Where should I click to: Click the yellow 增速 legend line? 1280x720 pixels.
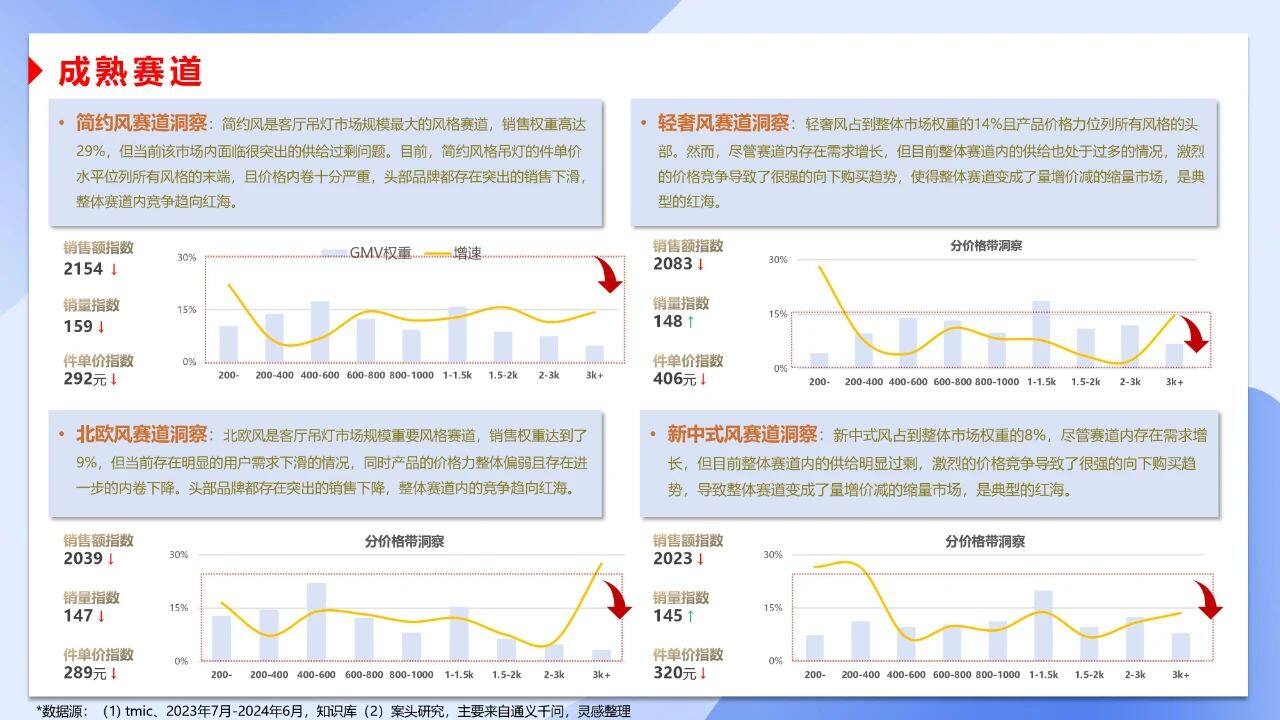click(438, 253)
